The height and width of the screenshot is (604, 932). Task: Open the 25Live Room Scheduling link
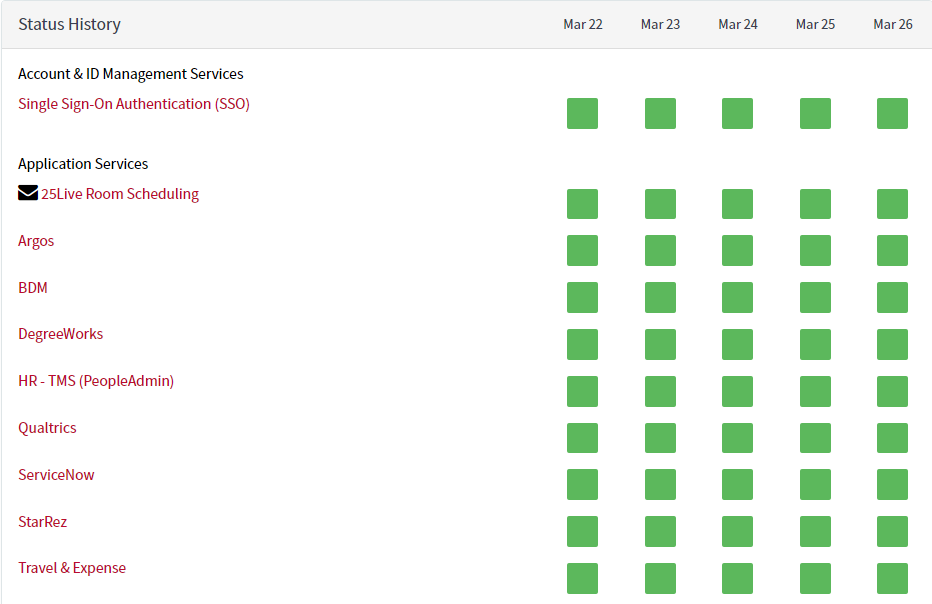click(120, 194)
